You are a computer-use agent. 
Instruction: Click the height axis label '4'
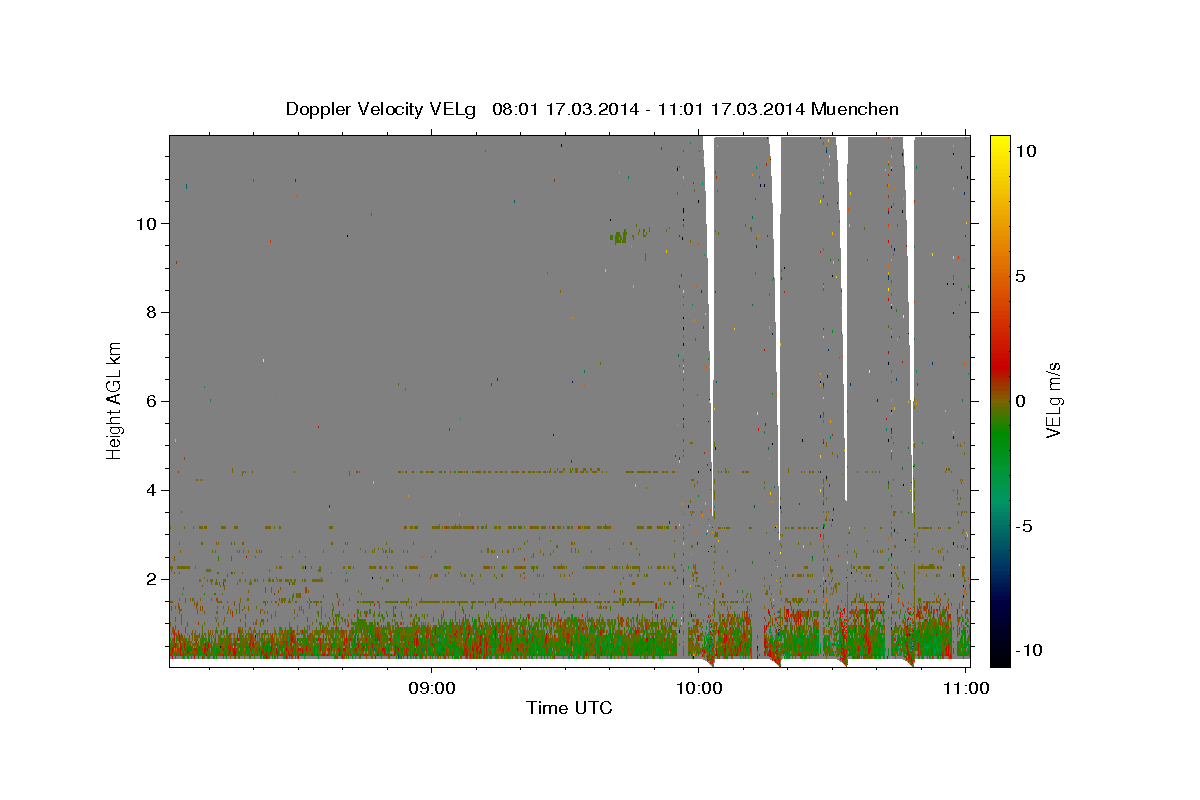pos(150,490)
